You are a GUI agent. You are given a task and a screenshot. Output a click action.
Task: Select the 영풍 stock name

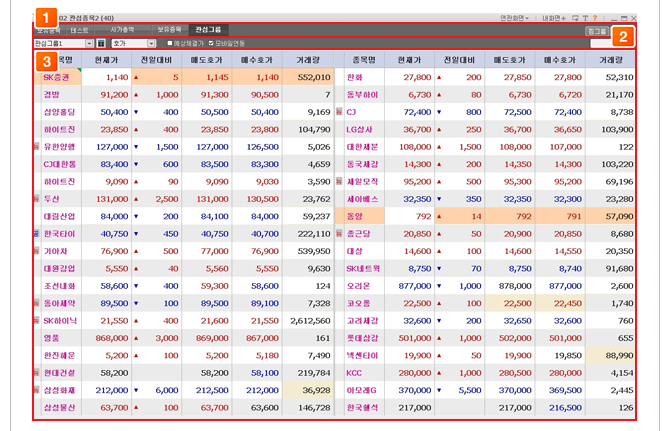(51, 338)
